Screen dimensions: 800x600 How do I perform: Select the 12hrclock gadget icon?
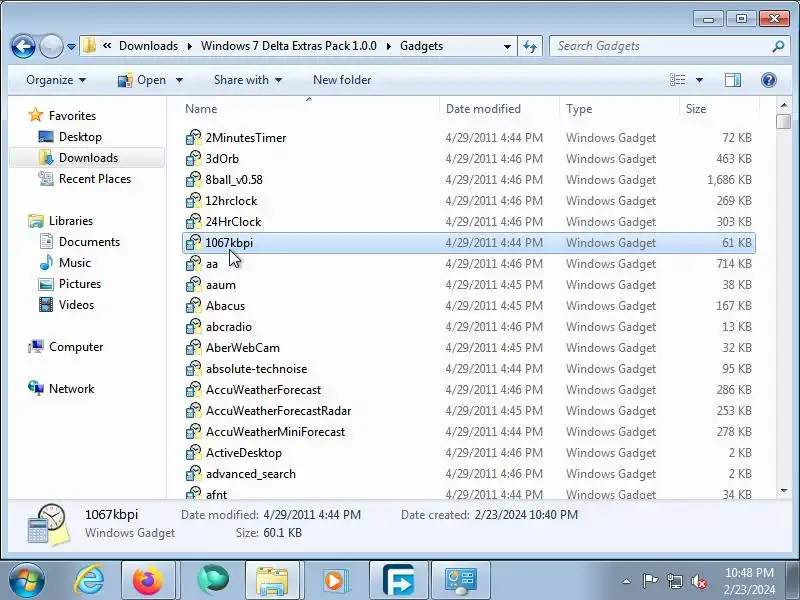(193, 201)
